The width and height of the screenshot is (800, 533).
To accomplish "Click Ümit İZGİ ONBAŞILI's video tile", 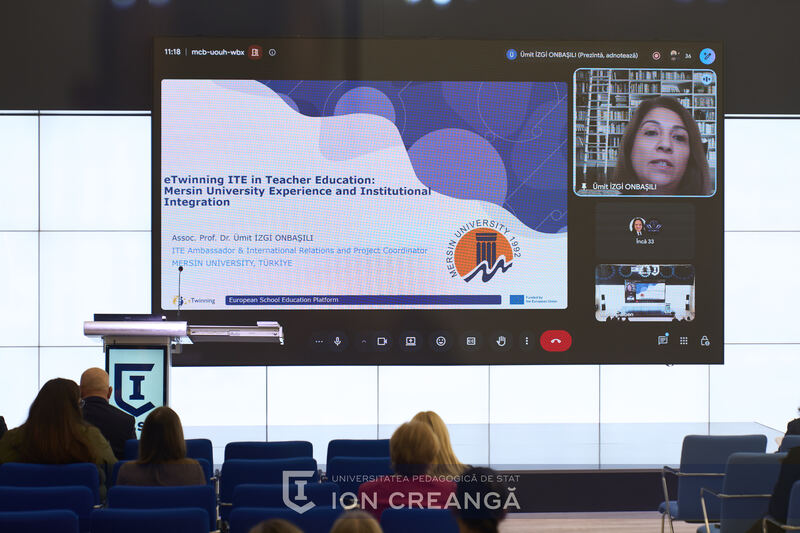I will 645,133.
